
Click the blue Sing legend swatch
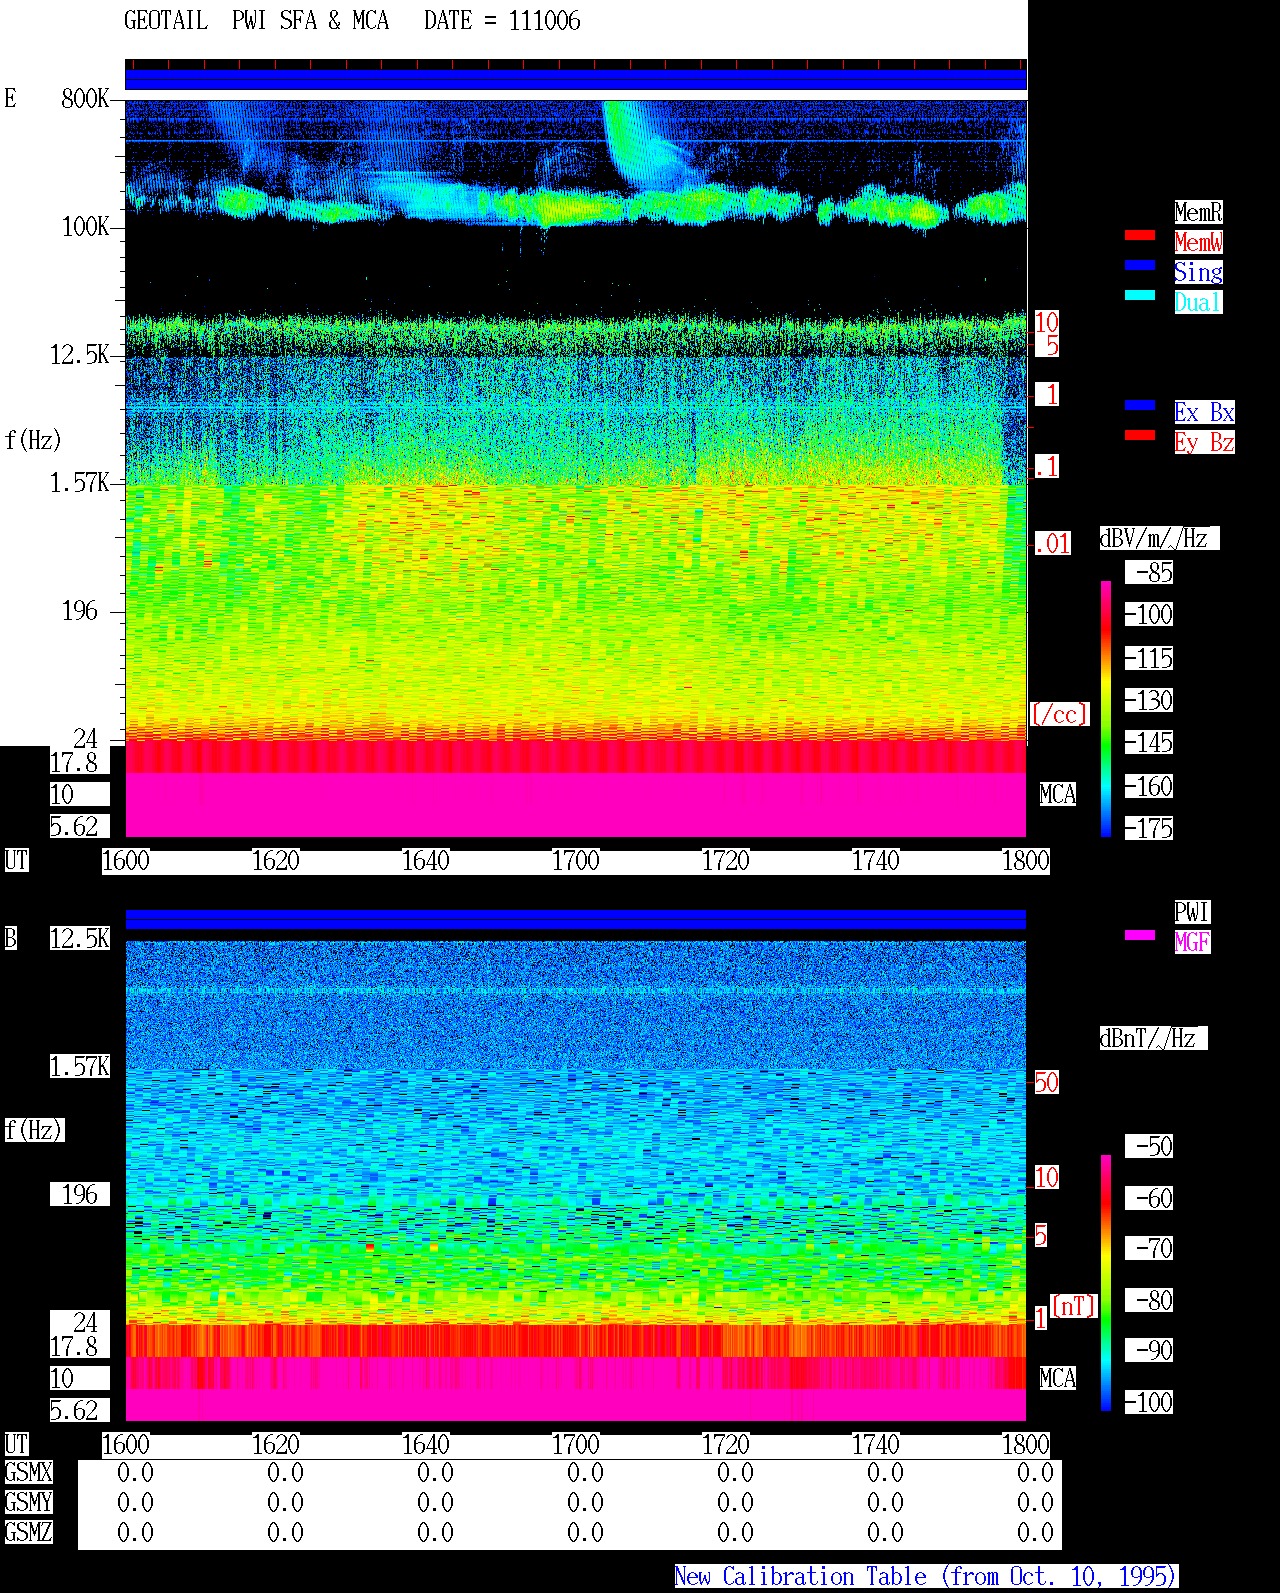click(x=1140, y=266)
